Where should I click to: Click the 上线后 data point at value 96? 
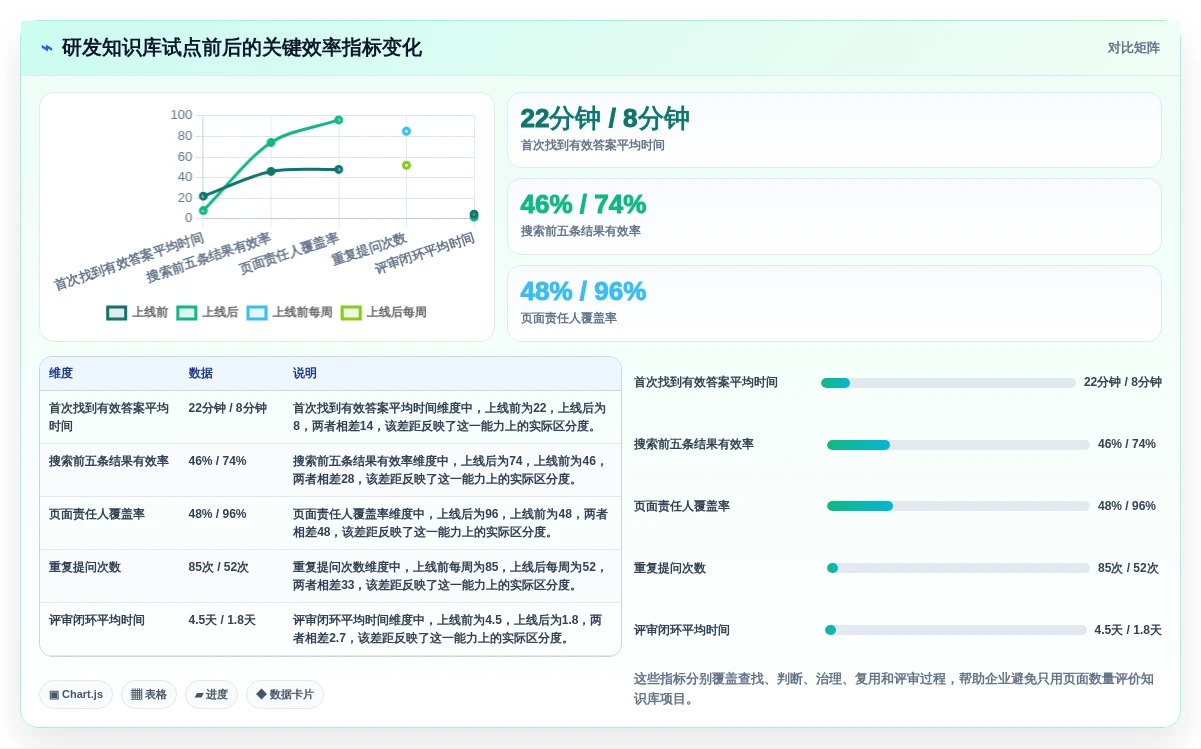(339, 120)
